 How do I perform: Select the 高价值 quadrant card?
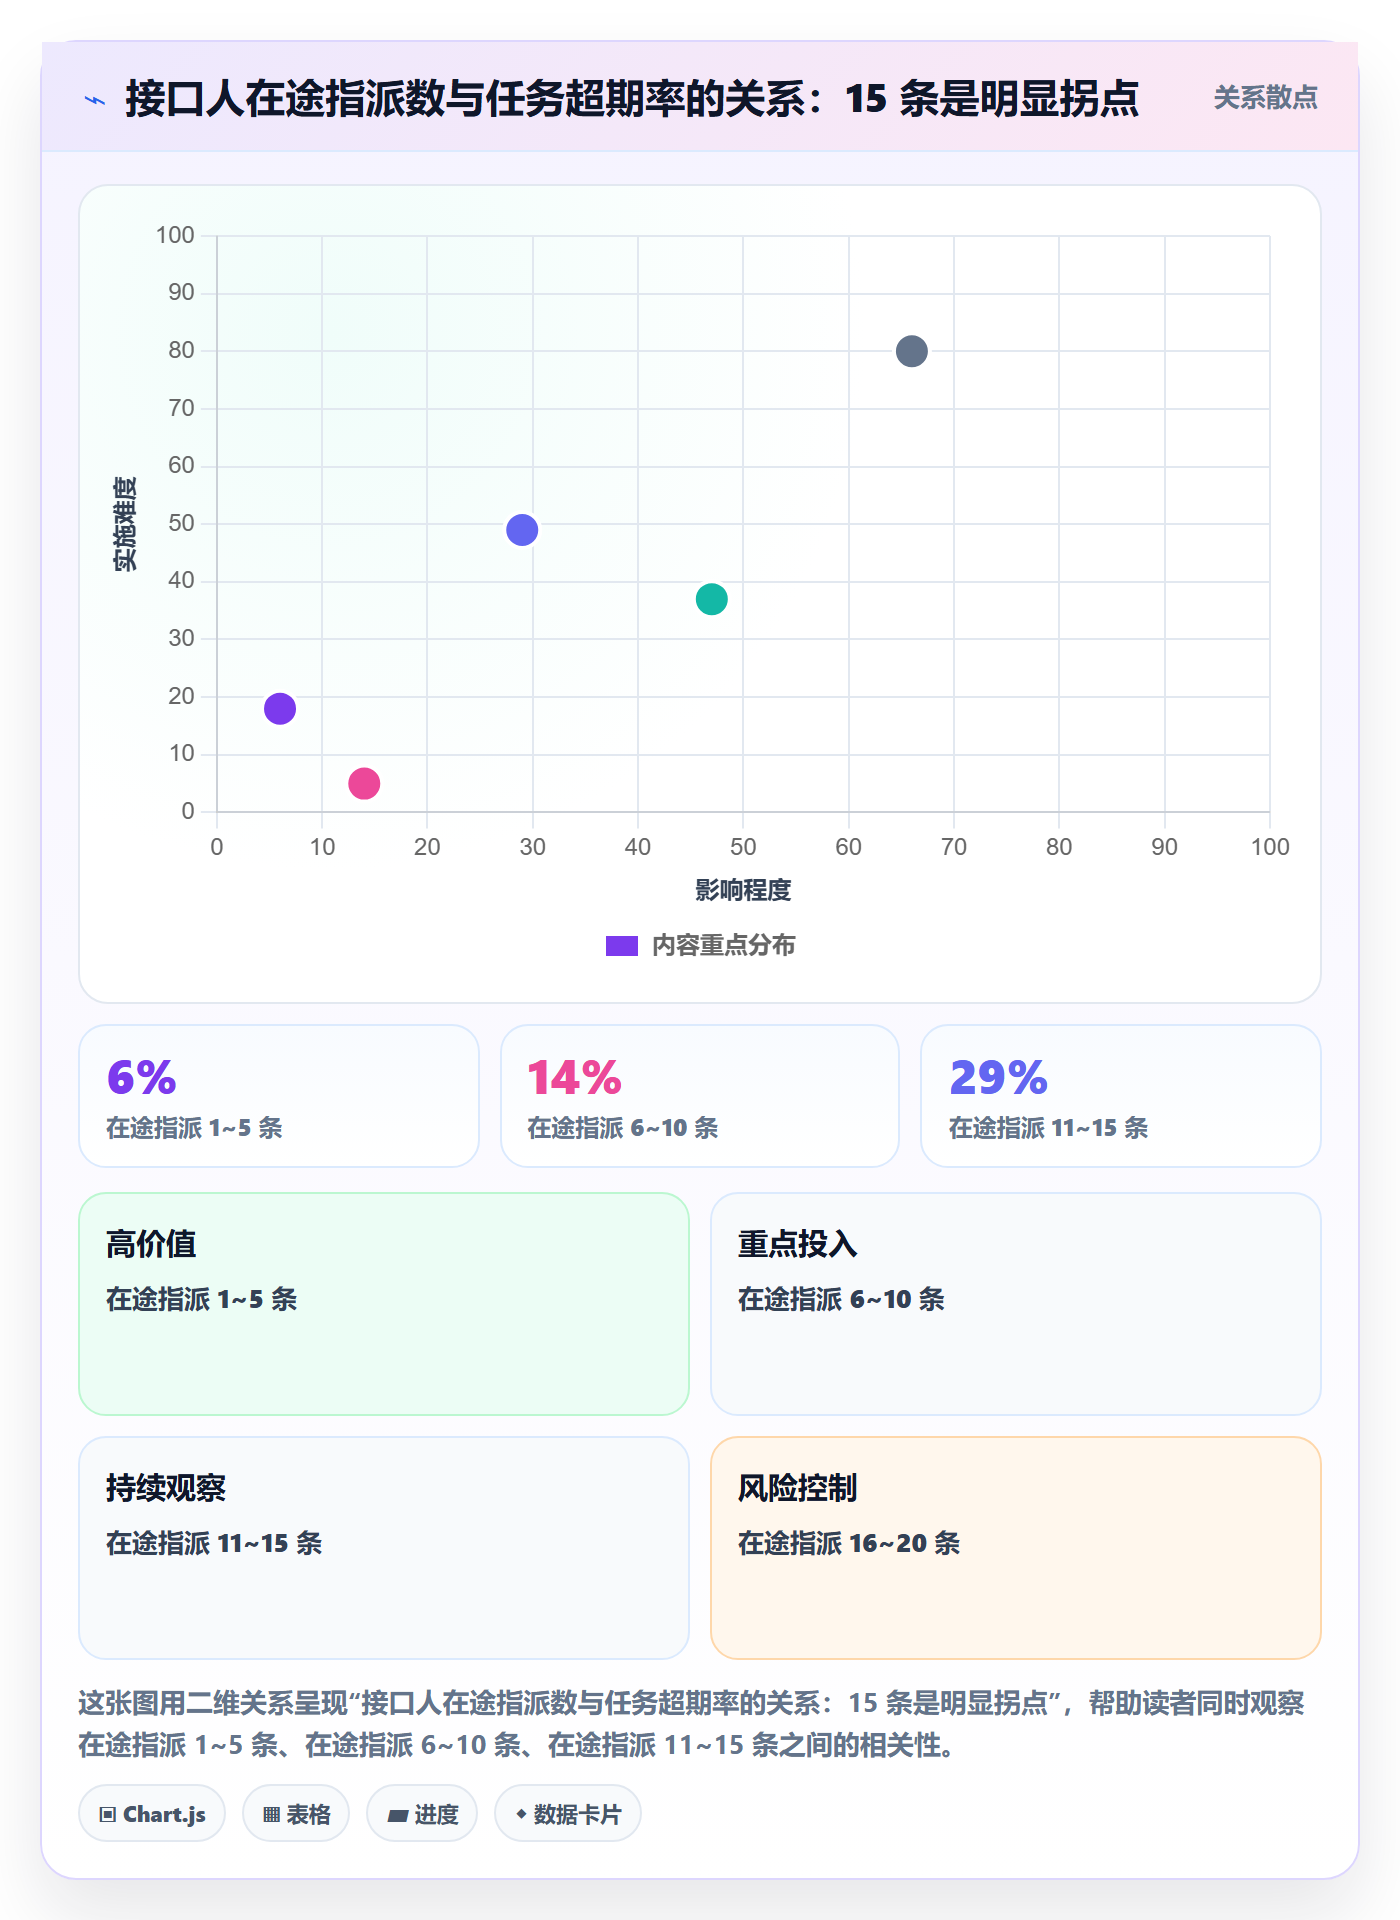(x=384, y=1304)
